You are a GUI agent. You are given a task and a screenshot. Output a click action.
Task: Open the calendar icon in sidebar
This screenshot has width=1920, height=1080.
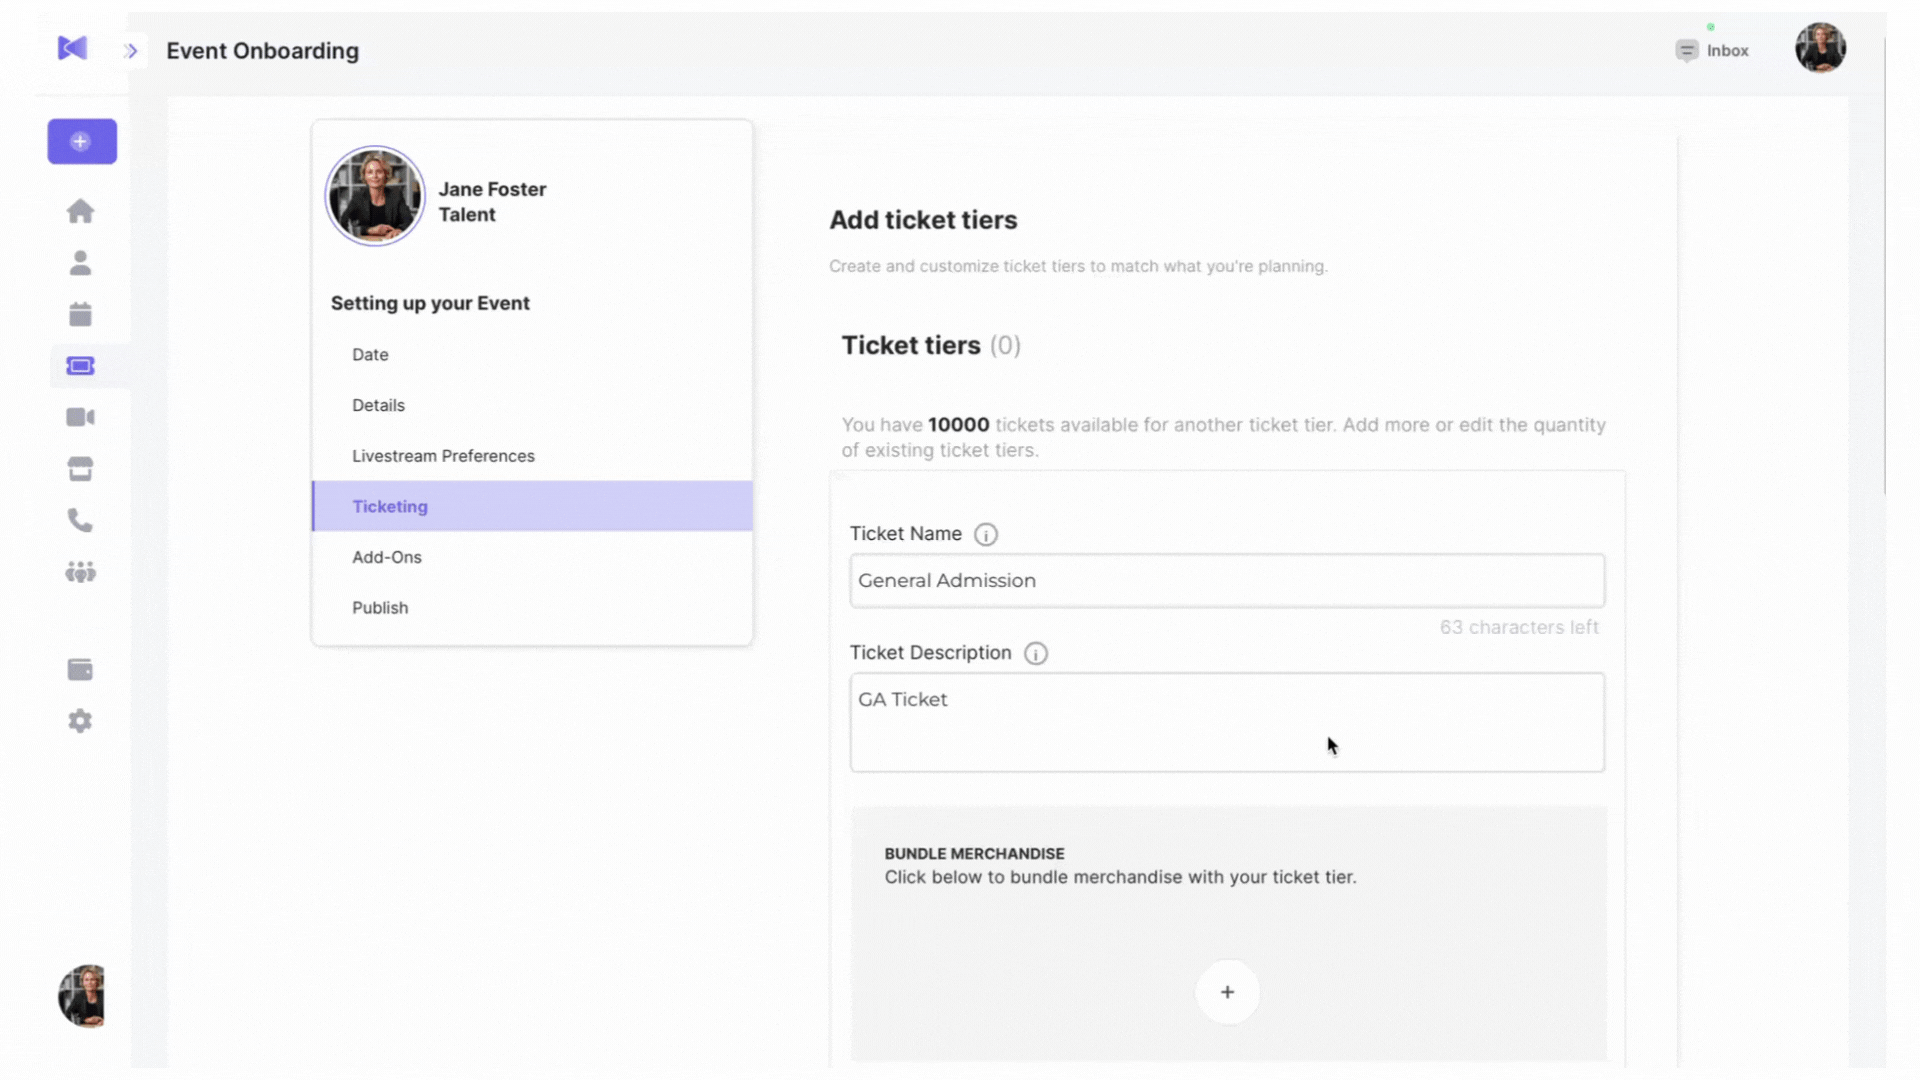[81, 315]
